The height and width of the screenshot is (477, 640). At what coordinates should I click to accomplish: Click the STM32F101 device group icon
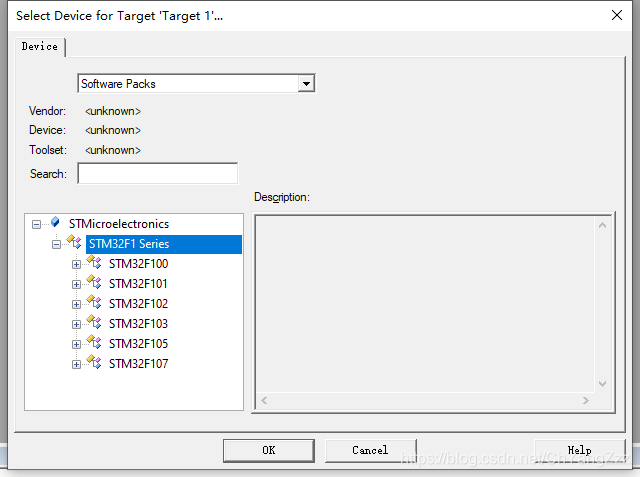[x=94, y=282]
